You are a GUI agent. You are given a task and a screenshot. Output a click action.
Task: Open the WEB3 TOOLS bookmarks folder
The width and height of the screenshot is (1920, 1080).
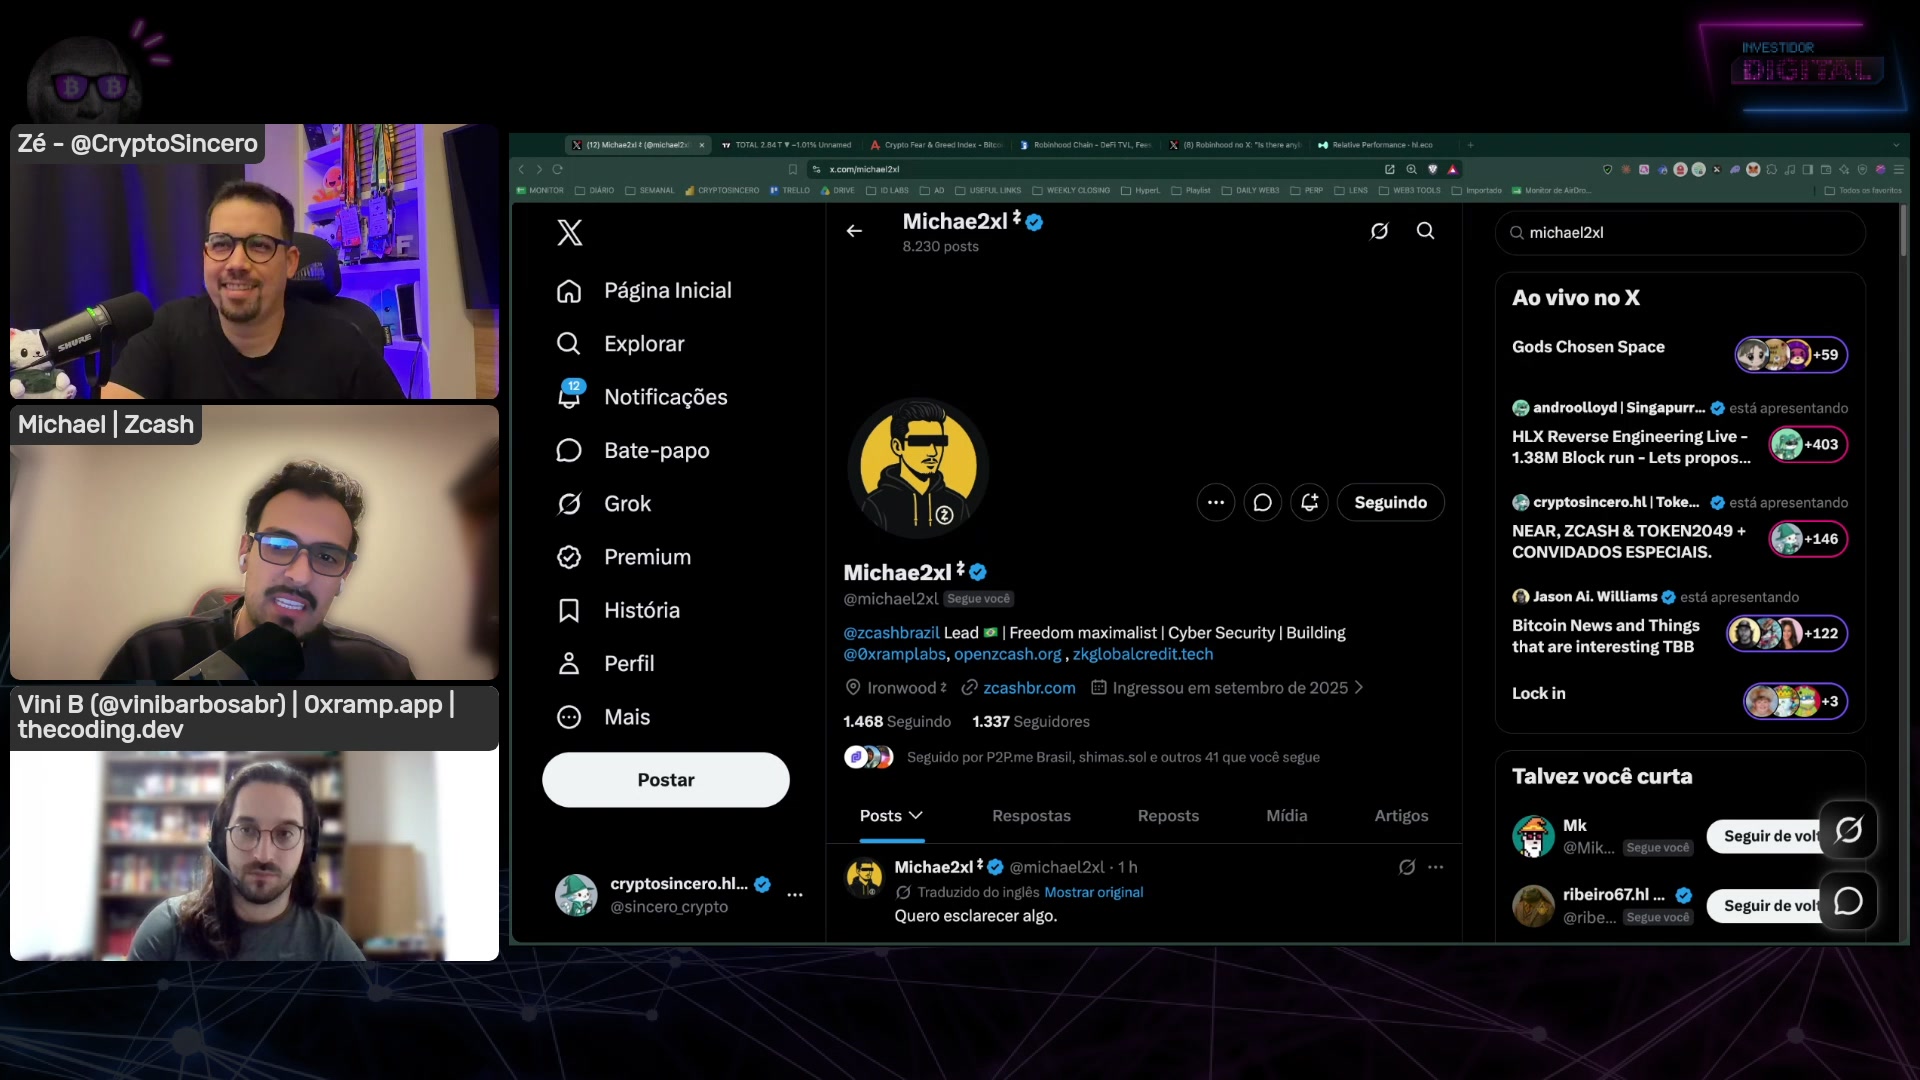click(x=1410, y=190)
